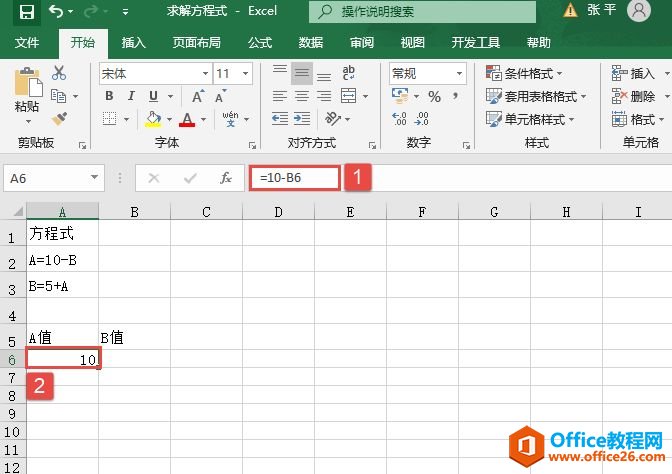Click Increase Decimal icon
672x474 pixels.
(399, 119)
